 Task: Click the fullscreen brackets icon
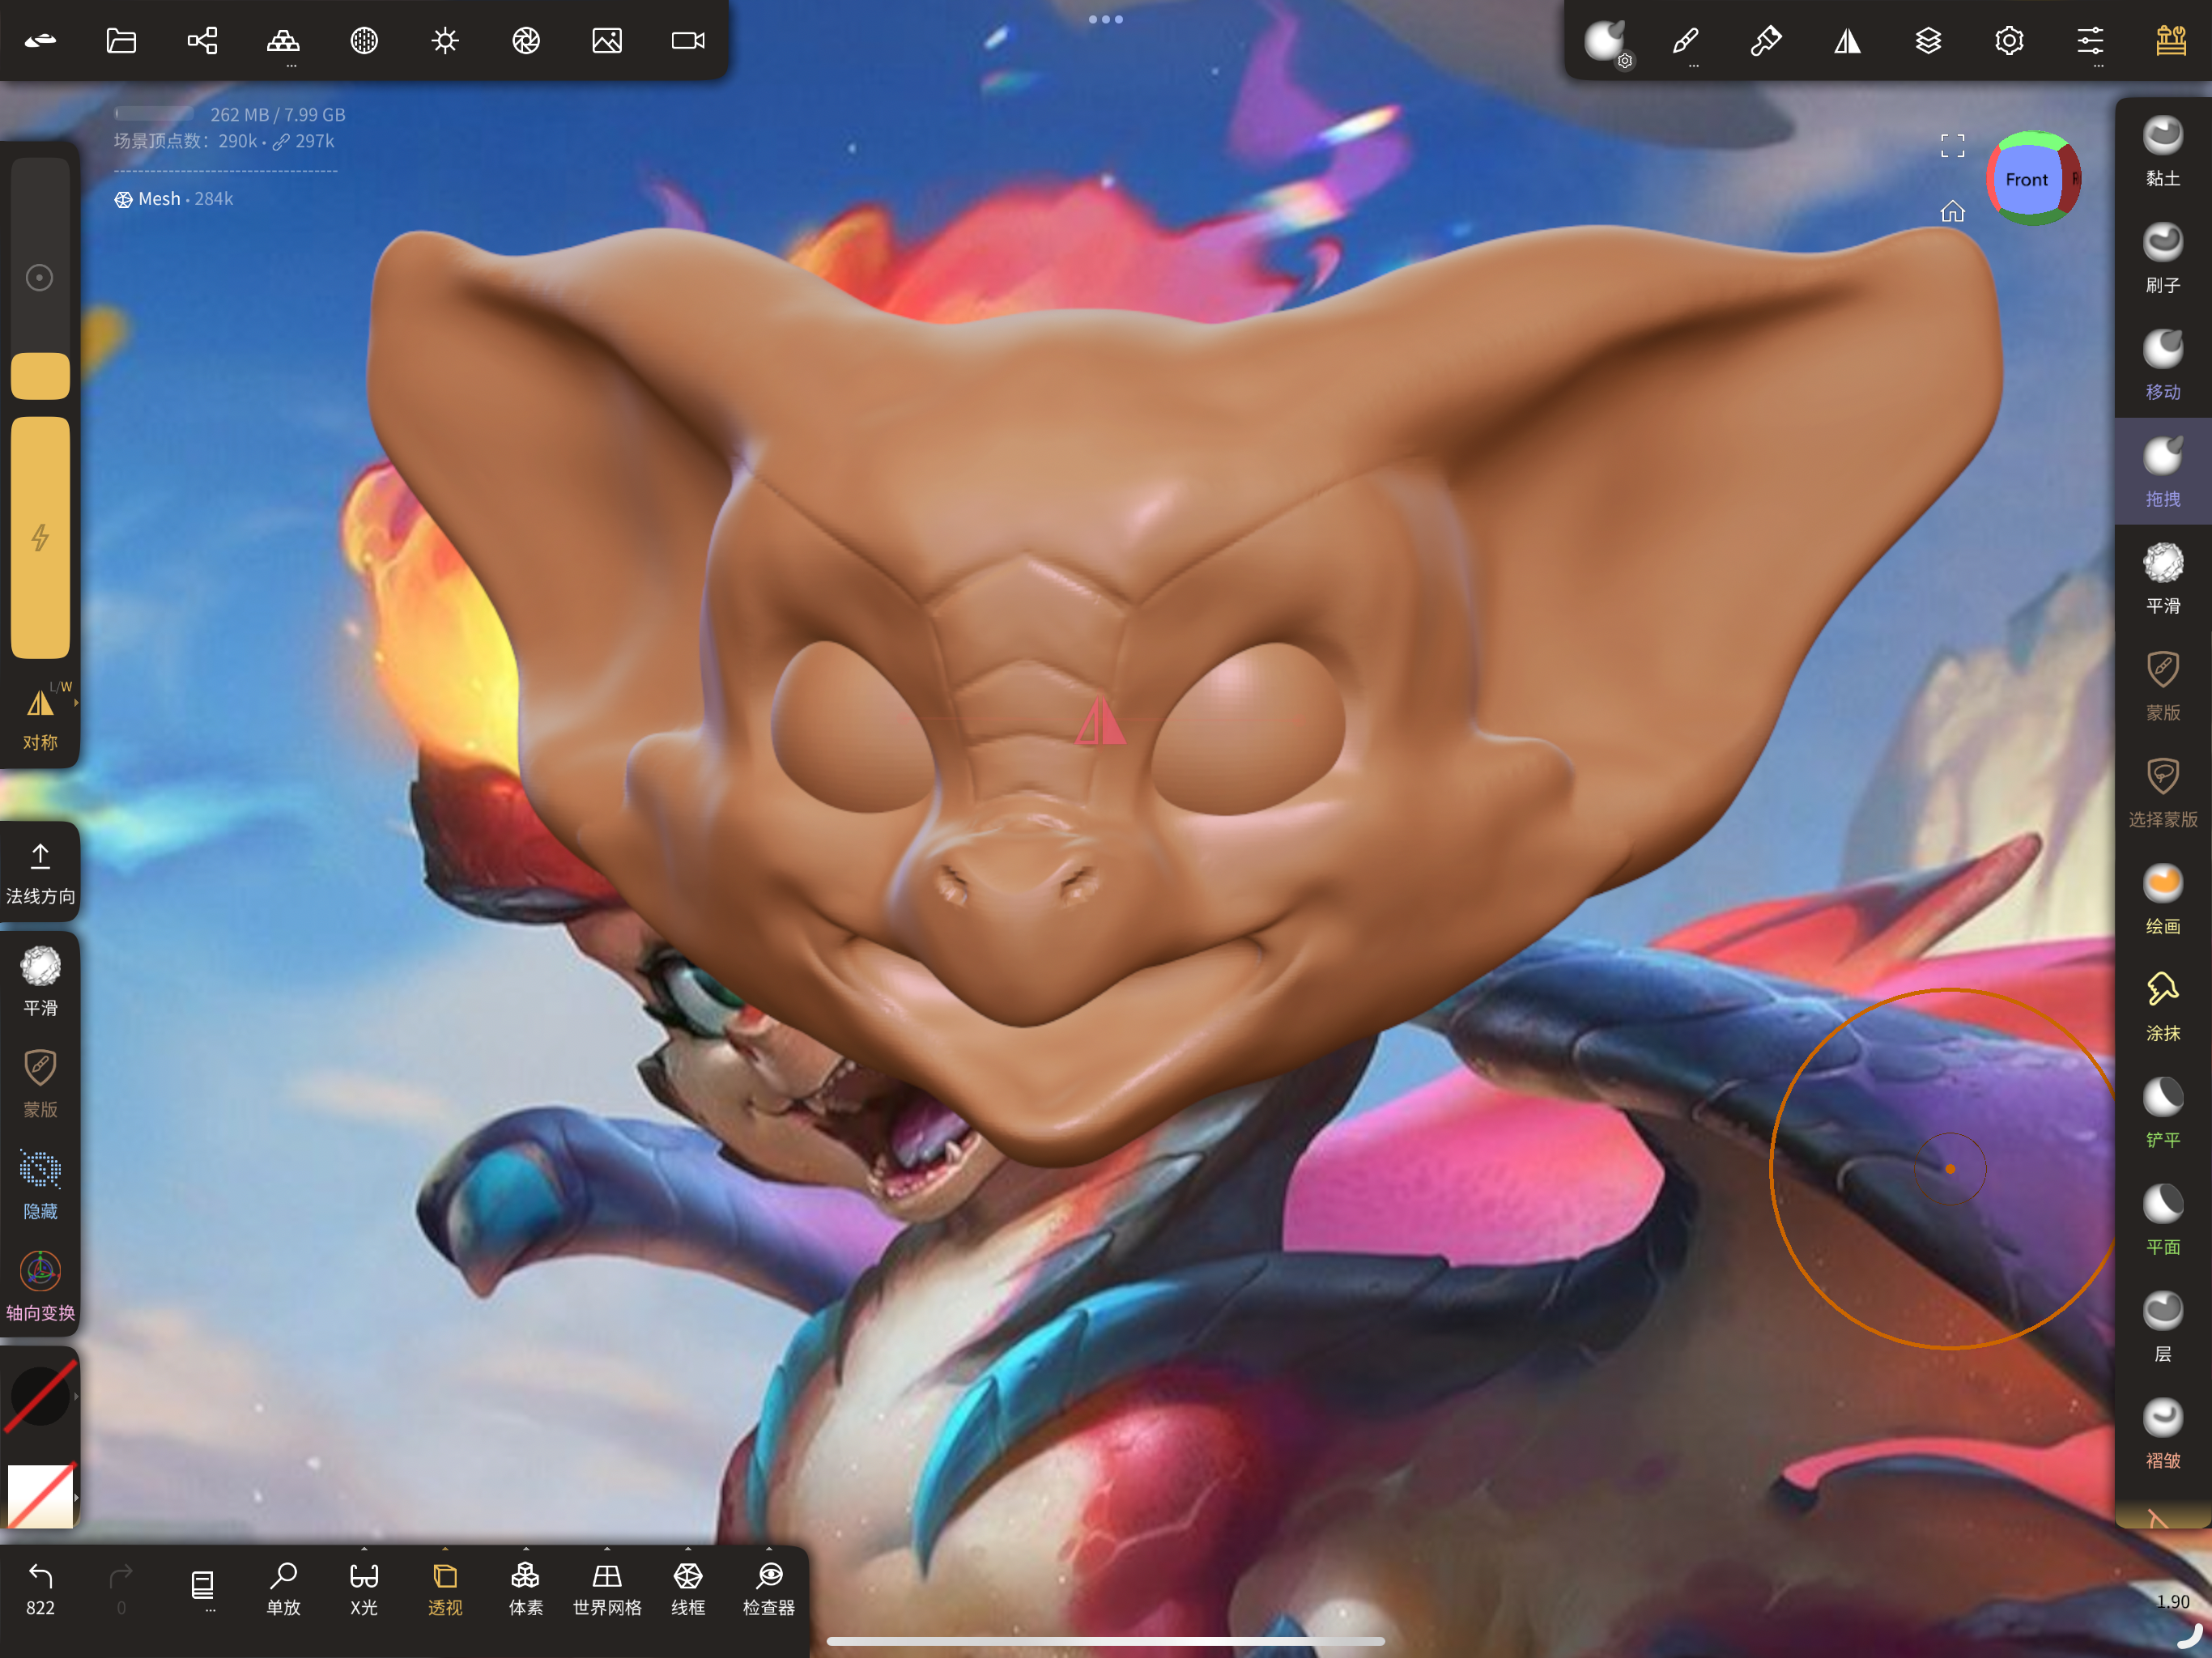point(1952,146)
